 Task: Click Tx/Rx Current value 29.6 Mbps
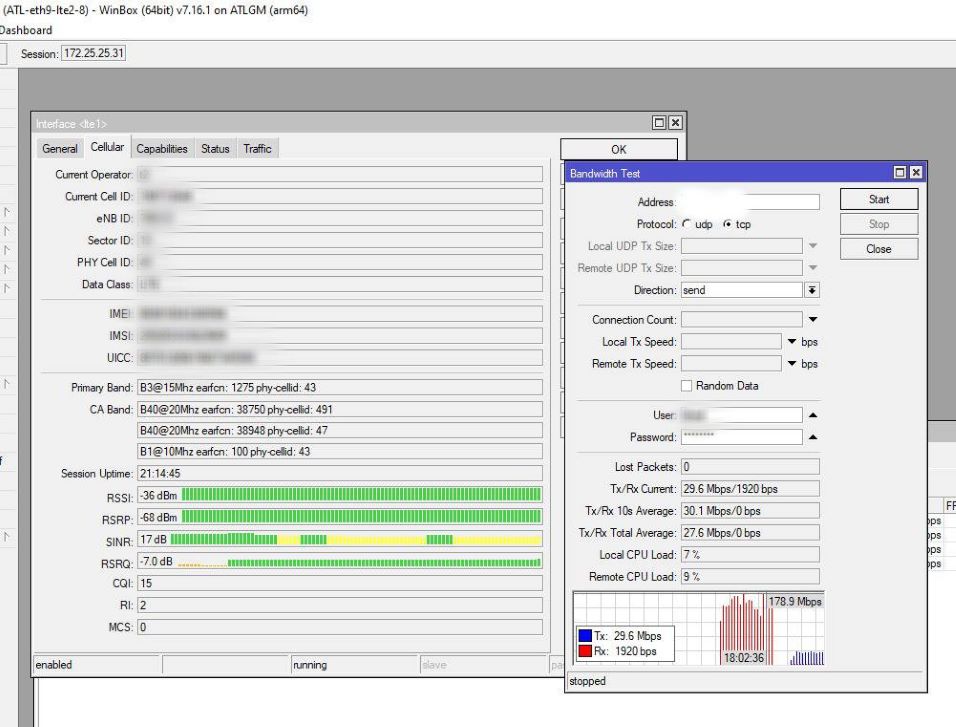[x=750, y=489]
